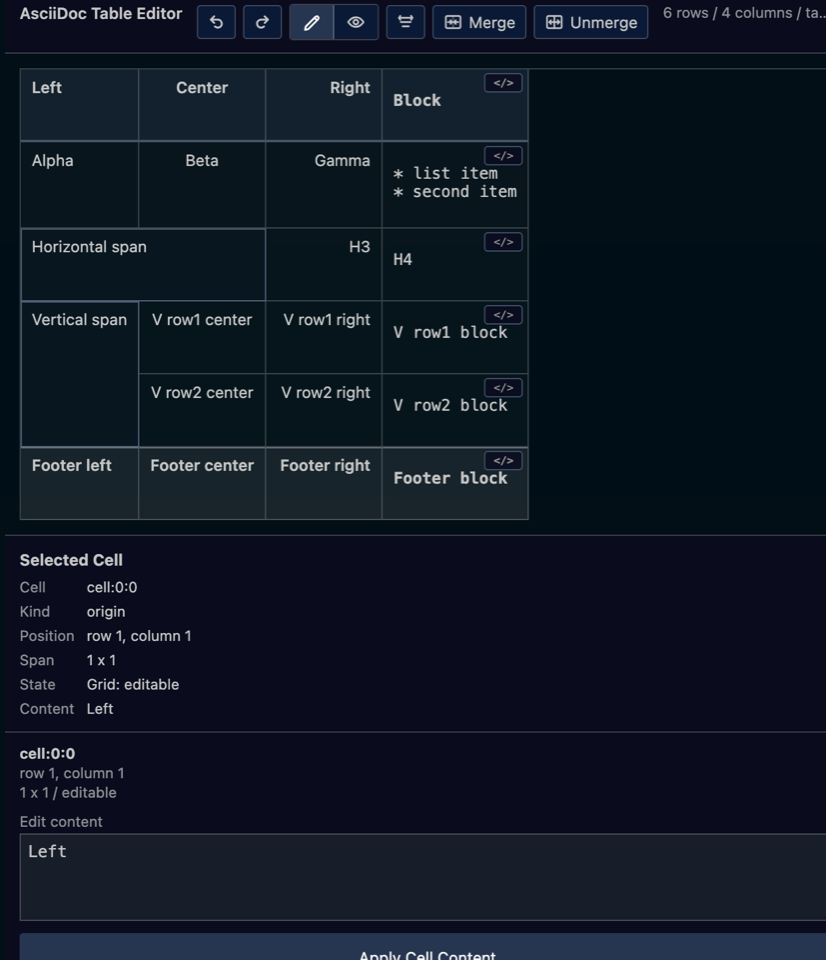Select the V row1 right cell
The width and height of the screenshot is (826, 960).
click(324, 337)
